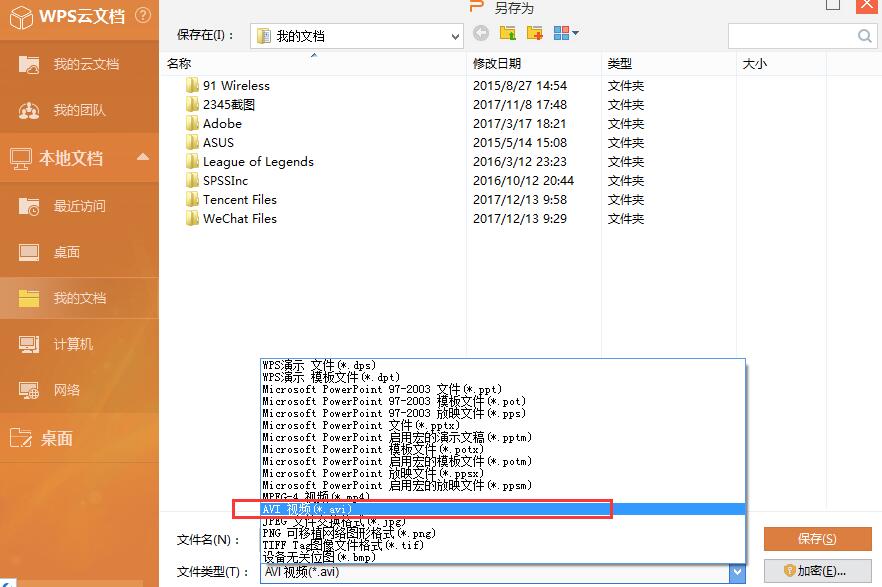This screenshot has width=882, height=587.
Task: Select the Tencent Files folder
Action: [x=240, y=200]
